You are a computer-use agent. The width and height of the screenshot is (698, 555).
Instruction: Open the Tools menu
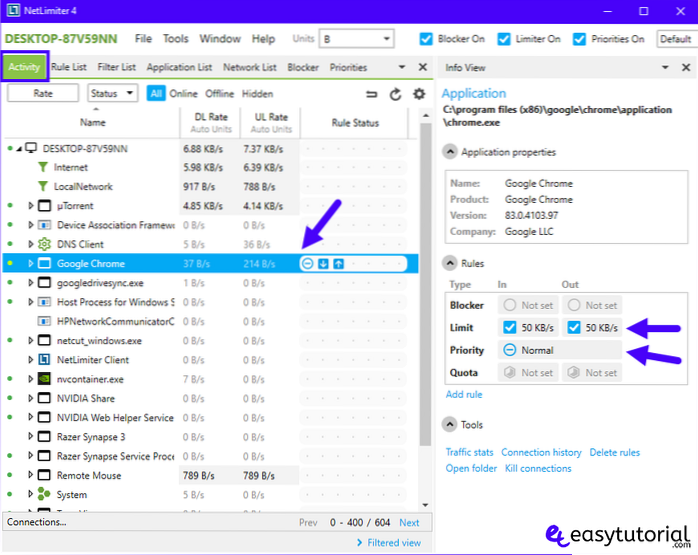(x=176, y=39)
